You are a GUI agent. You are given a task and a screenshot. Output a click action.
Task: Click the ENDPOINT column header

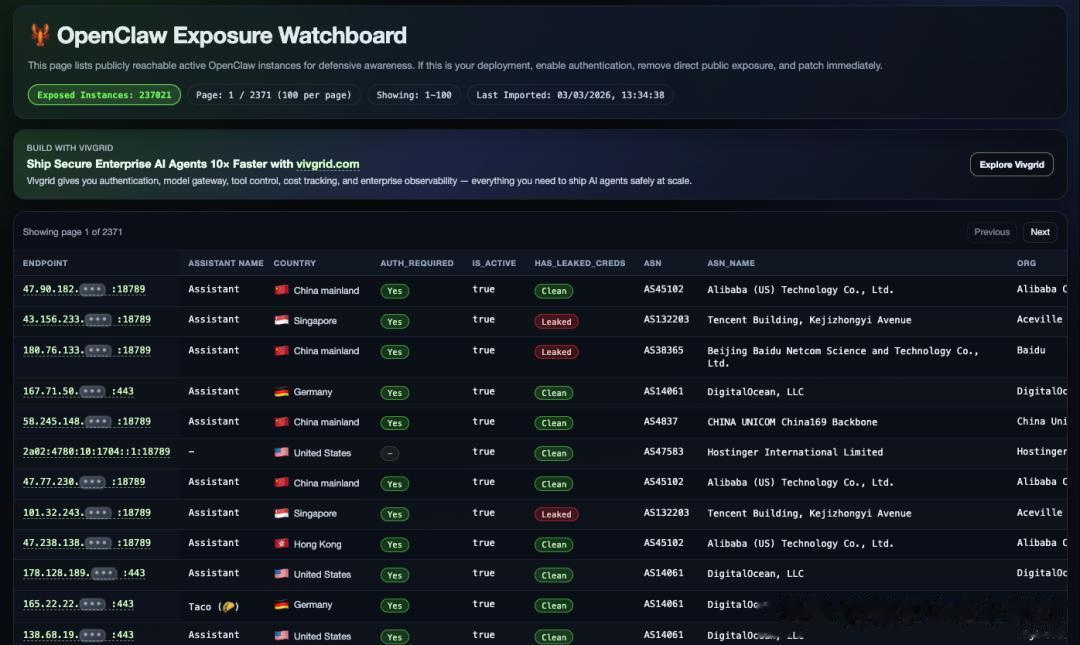click(x=45, y=263)
